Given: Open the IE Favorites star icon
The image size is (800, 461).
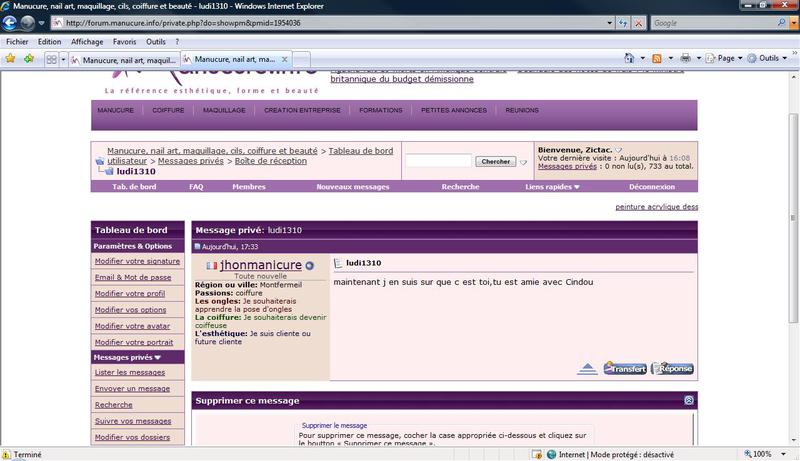Looking at the screenshot, I should click(10, 59).
